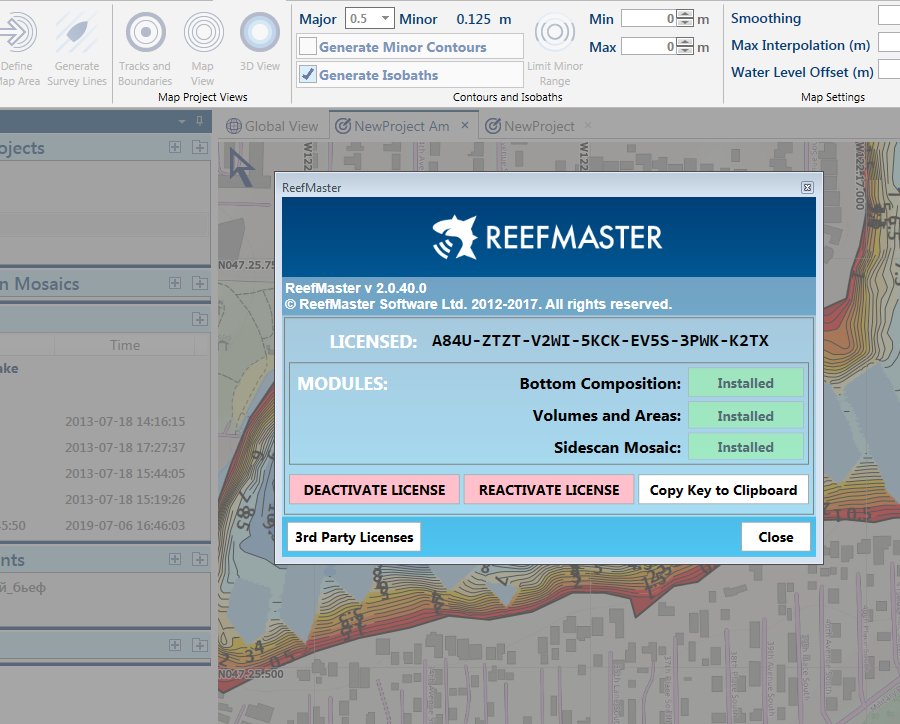Image resolution: width=900 pixels, height=724 pixels.
Task: Open the Major contour interval dropdown
Action: point(385,19)
